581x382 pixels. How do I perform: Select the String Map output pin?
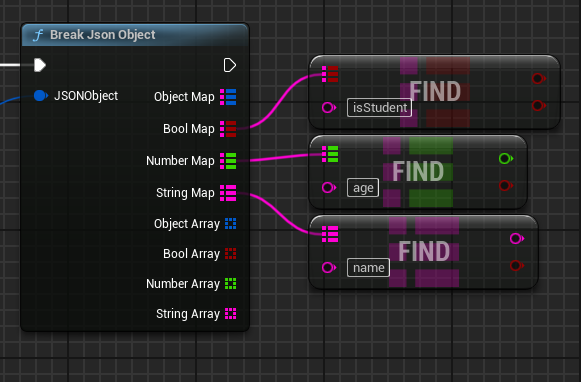[228, 193]
